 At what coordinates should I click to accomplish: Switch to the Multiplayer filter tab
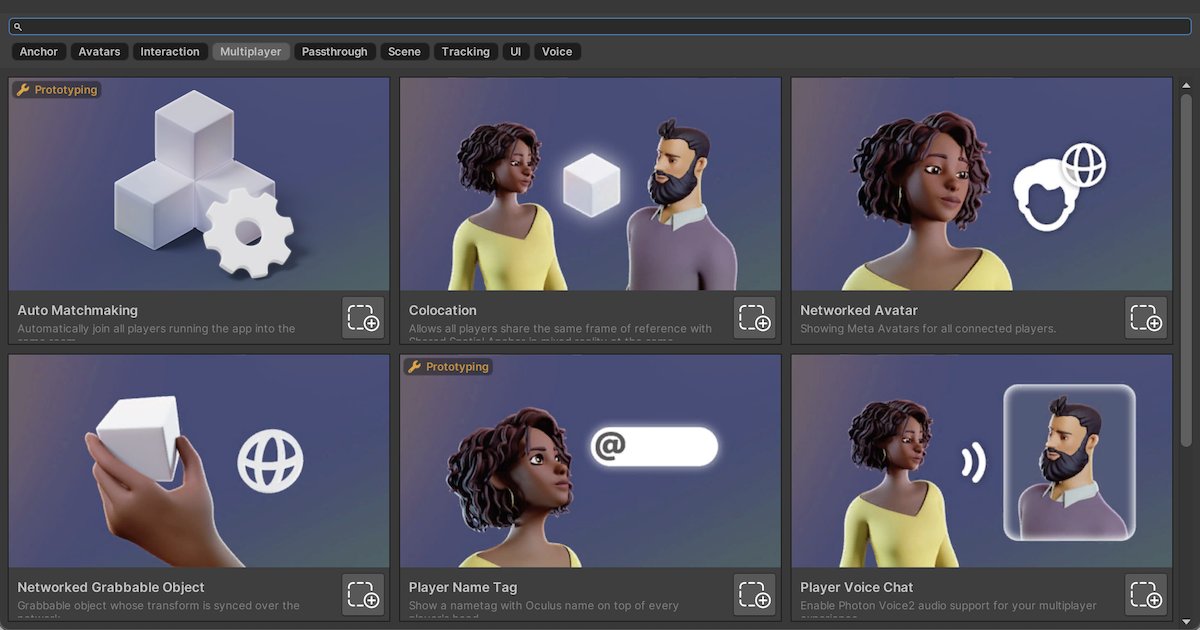(x=251, y=51)
